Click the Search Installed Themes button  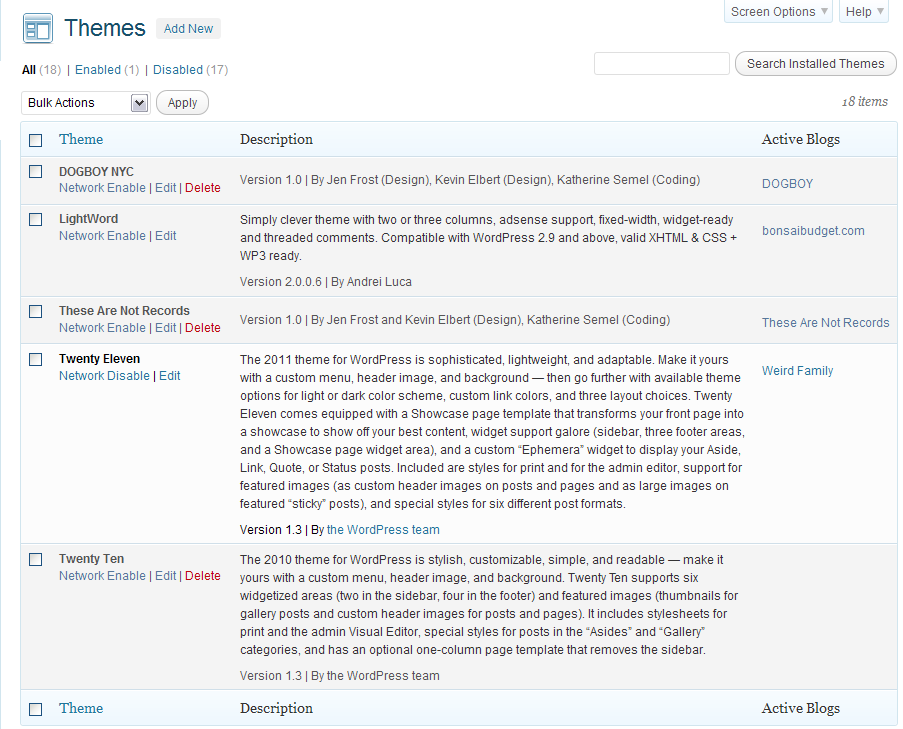(815, 63)
